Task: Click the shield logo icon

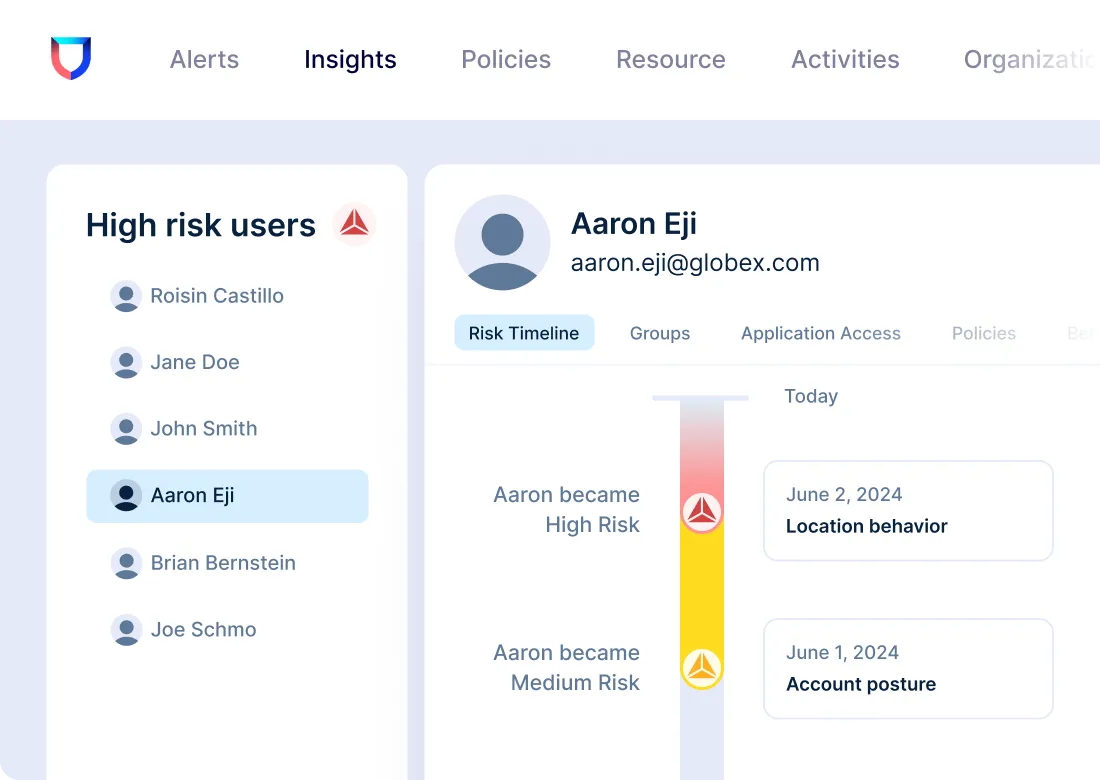Action: pos(71,59)
